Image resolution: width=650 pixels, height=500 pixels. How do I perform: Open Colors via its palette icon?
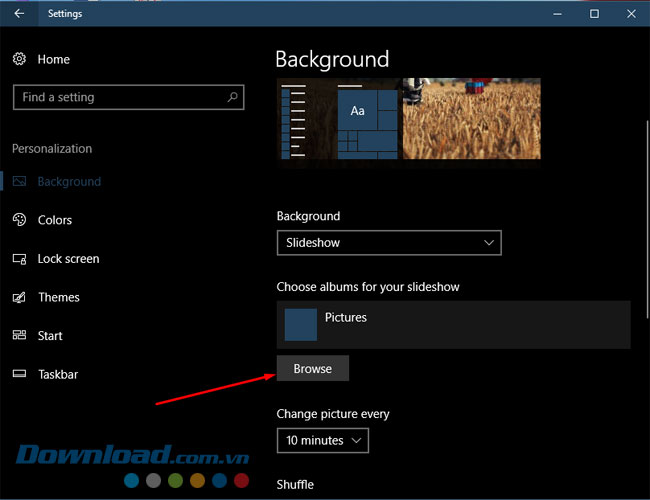tap(19, 220)
